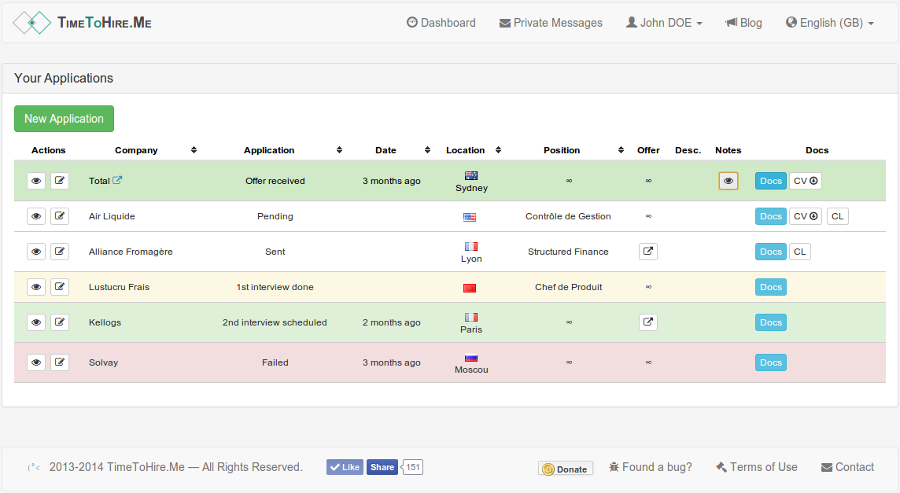Click the Chinese flag in Lustucru Frais row
The height and width of the screenshot is (493, 900).
coord(470,288)
